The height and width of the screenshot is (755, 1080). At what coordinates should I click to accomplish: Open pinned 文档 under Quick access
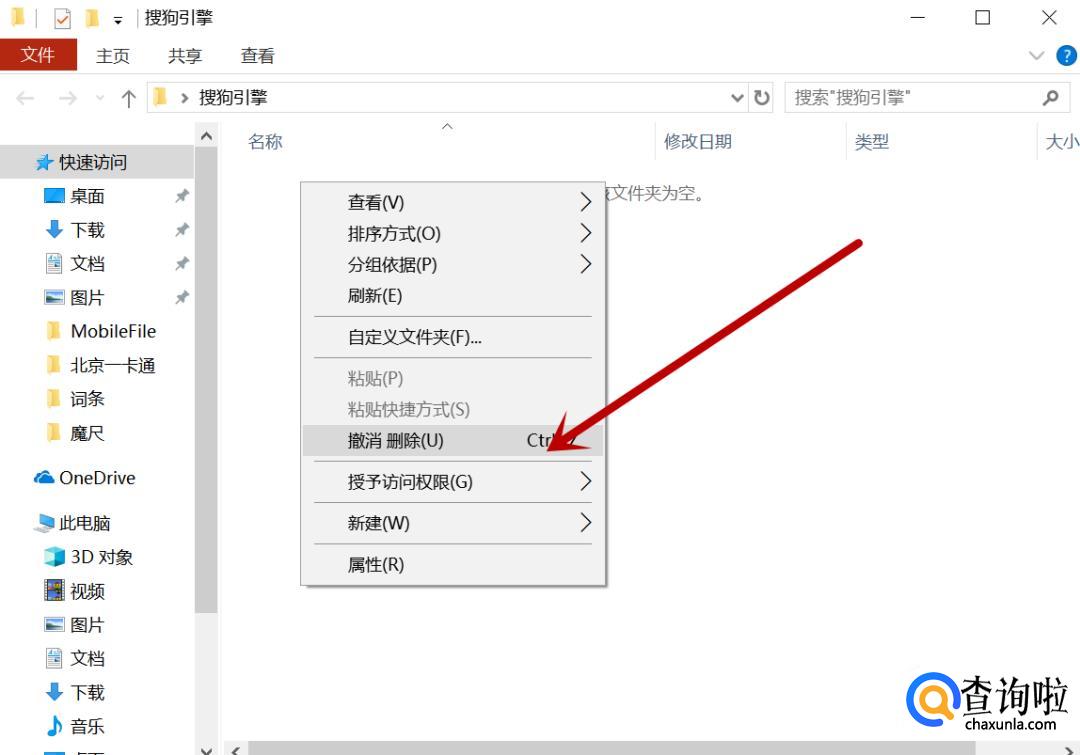click(87, 264)
